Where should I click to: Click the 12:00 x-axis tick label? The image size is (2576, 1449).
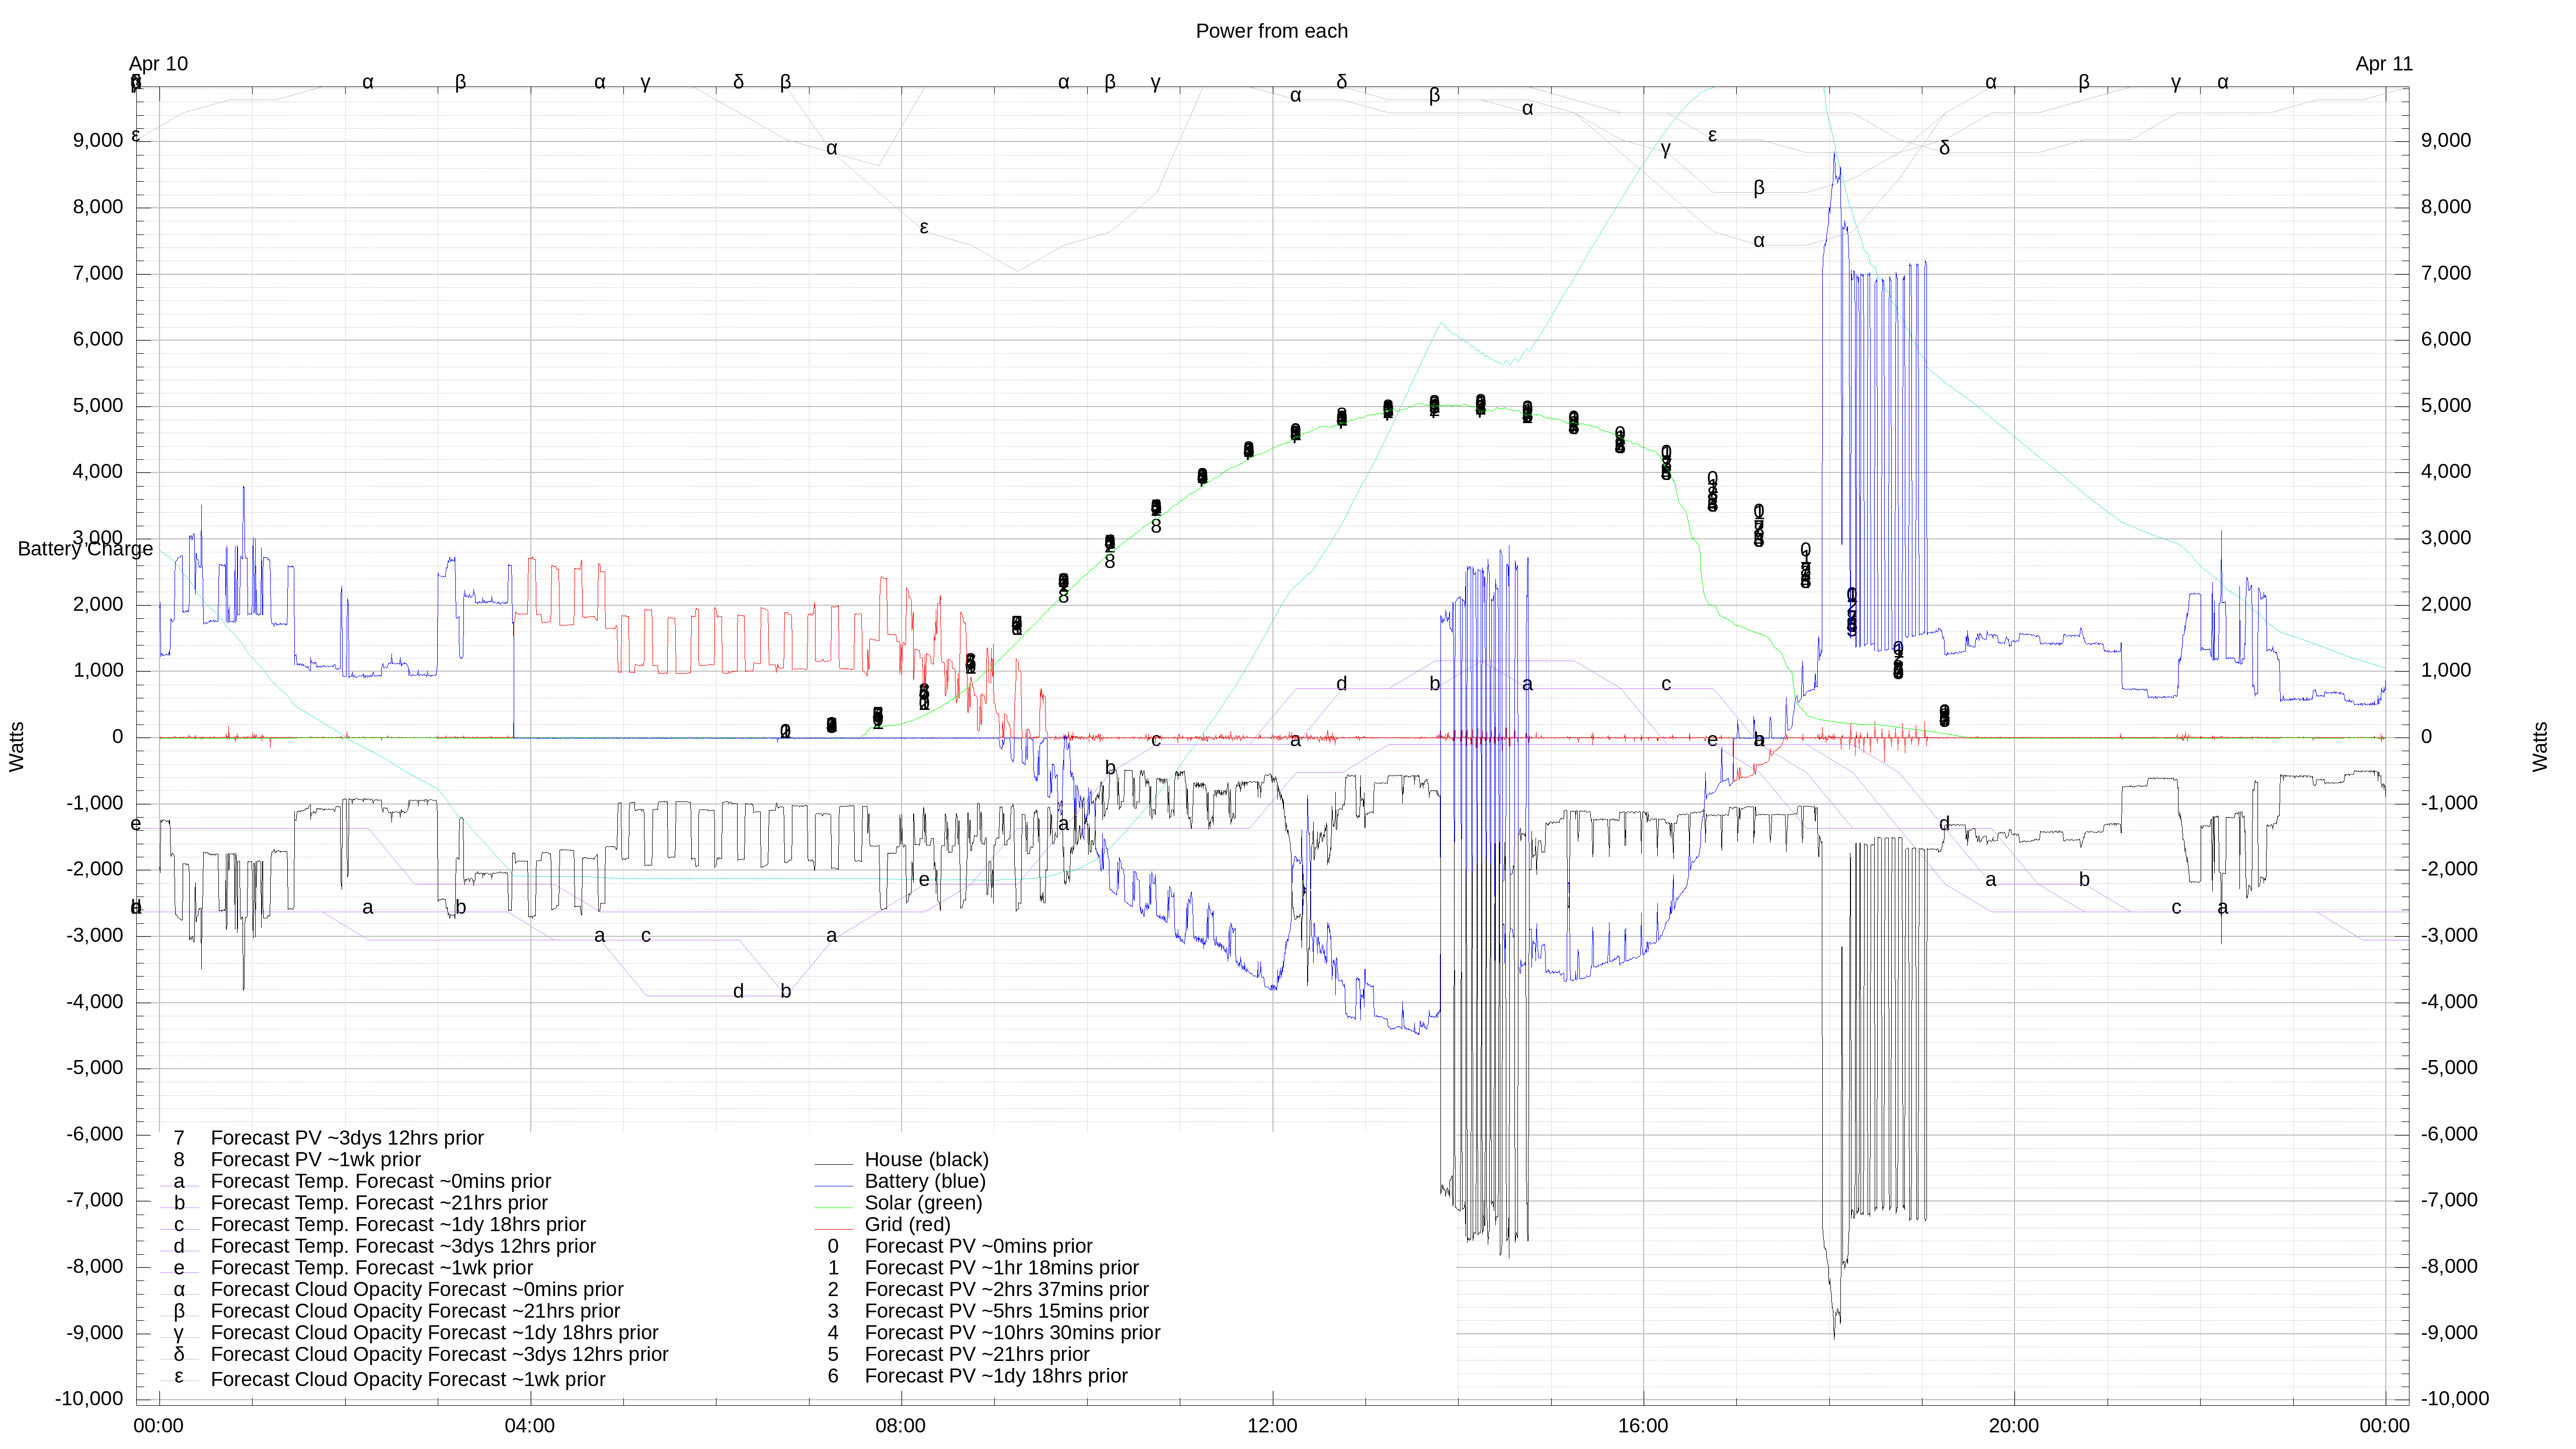pyautogui.click(x=1272, y=1427)
